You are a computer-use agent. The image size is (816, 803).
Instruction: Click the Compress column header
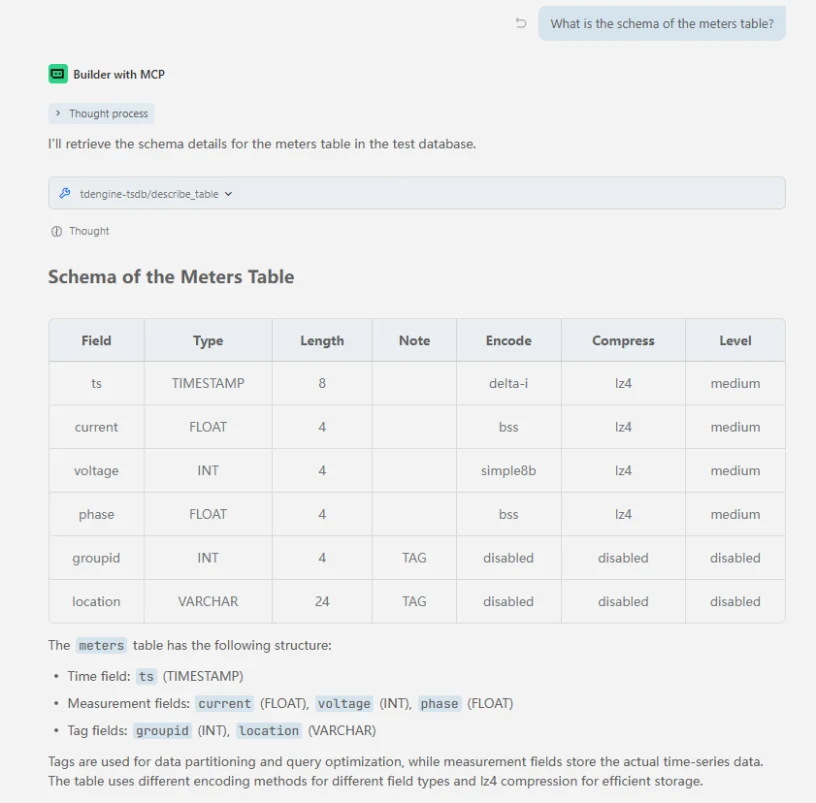(x=623, y=340)
